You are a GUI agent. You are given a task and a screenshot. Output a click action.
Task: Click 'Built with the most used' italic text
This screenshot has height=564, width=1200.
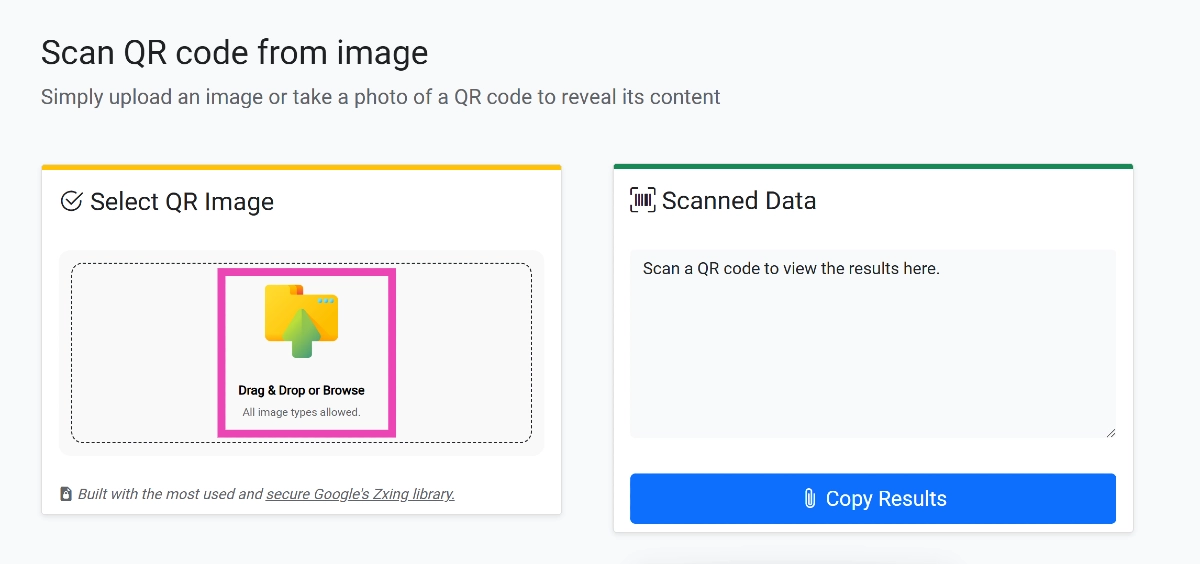[x=170, y=494]
